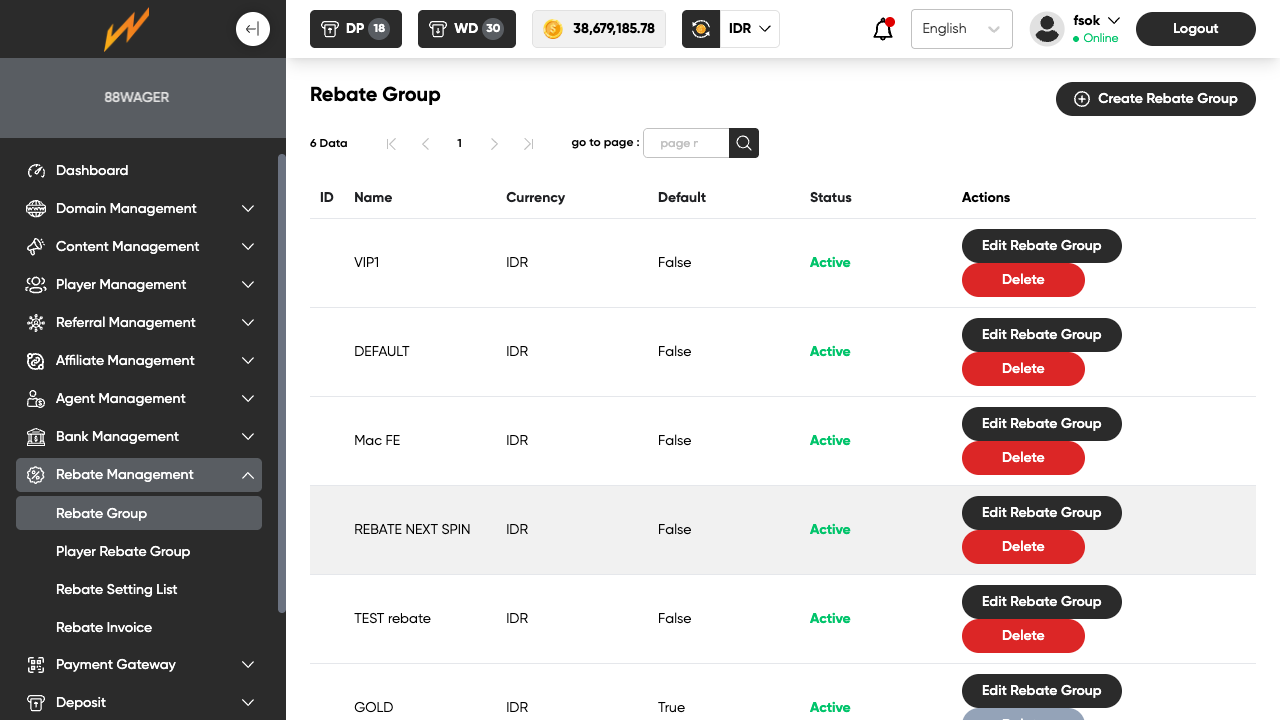This screenshot has height=720, width=1280.
Task: Click the True default value for GOLD
Action: tap(672, 708)
